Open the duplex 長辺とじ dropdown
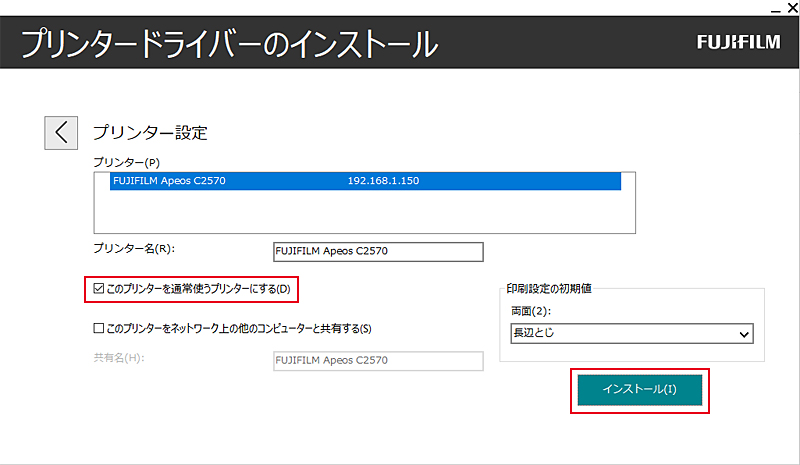Image resolution: width=800 pixels, height=465 pixels. pyautogui.click(x=632, y=333)
